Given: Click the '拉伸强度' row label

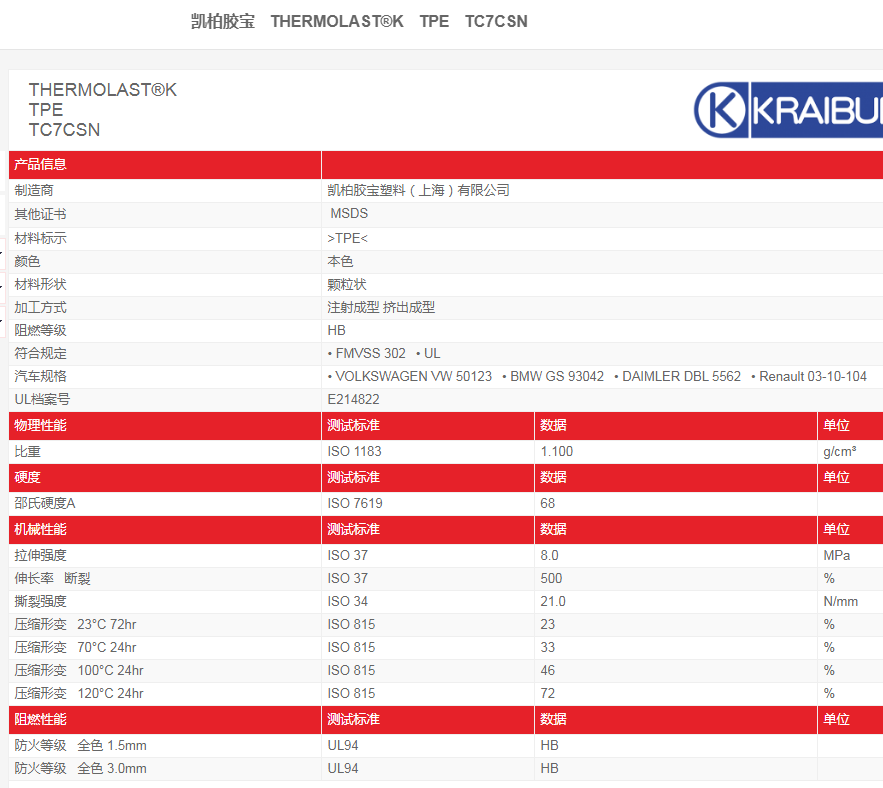Looking at the screenshot, I should click(41, 555).
